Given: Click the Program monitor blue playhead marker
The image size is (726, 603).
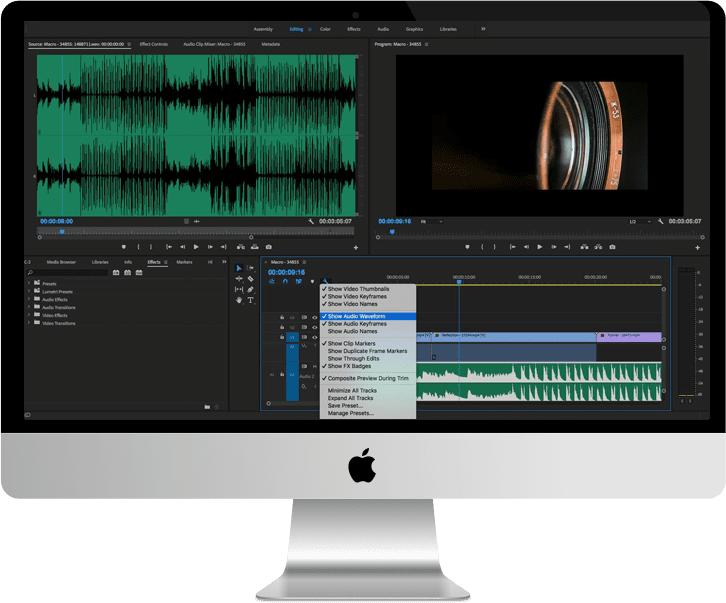Looking at the screenshot, I should 392,232.
